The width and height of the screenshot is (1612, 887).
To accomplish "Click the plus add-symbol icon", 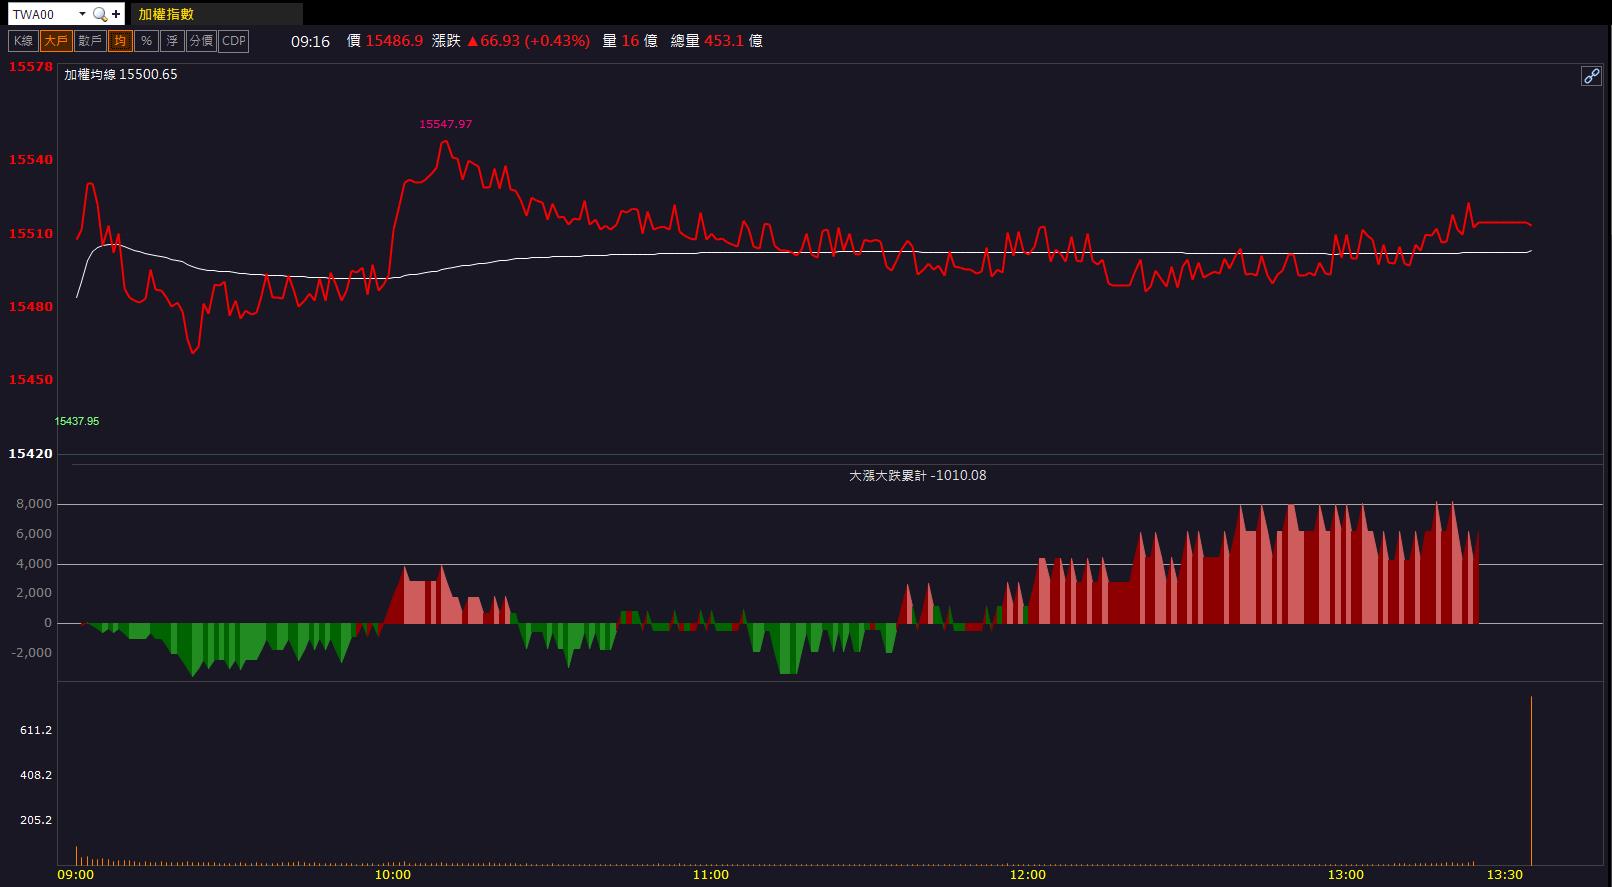I will (116, 14).
